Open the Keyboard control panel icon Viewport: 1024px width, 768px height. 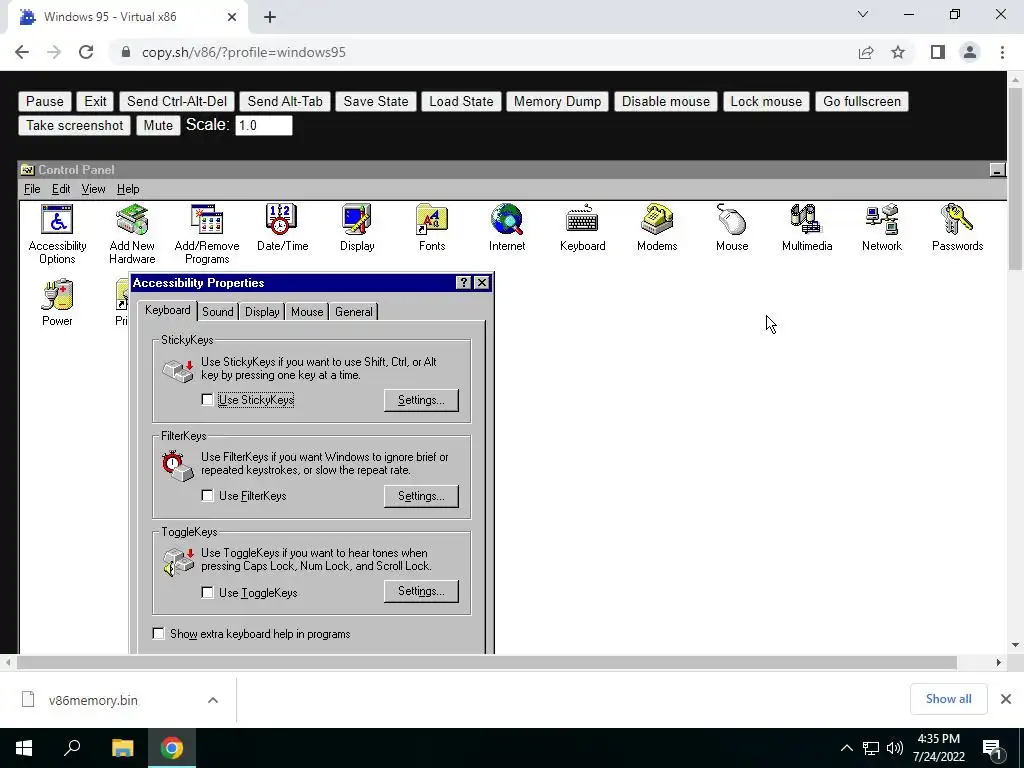point(583,227)
